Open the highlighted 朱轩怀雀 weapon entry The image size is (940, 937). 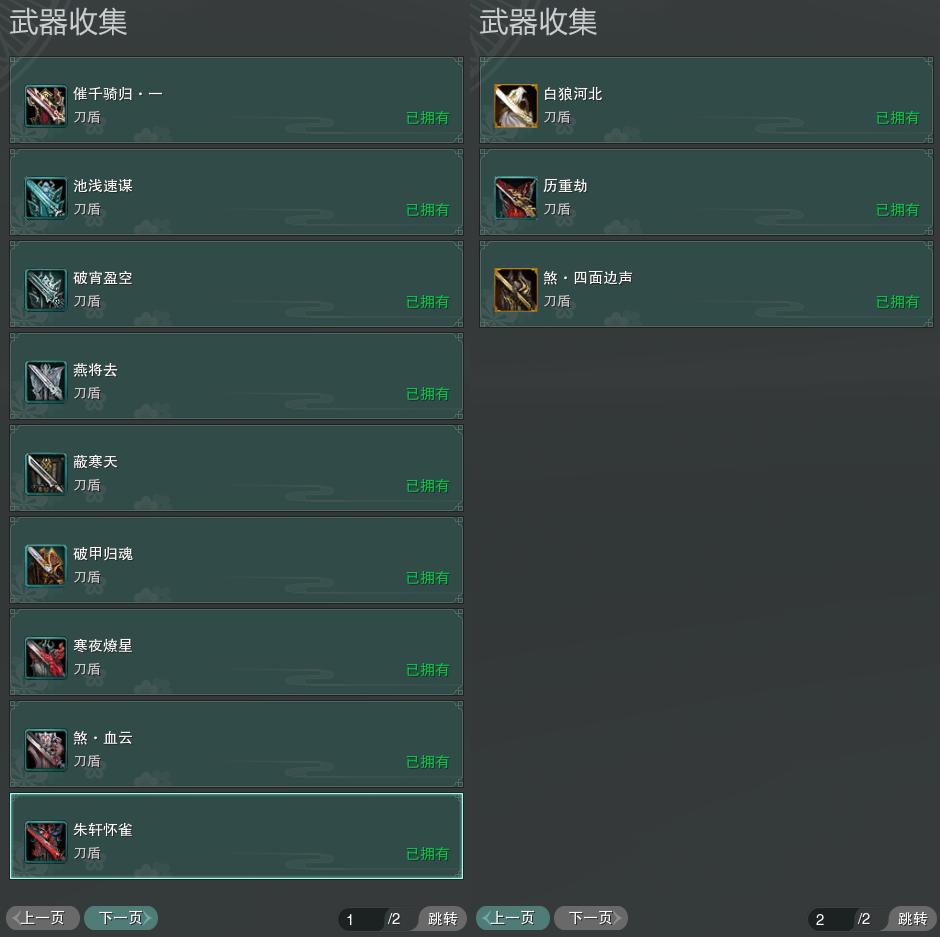[236, 836]
